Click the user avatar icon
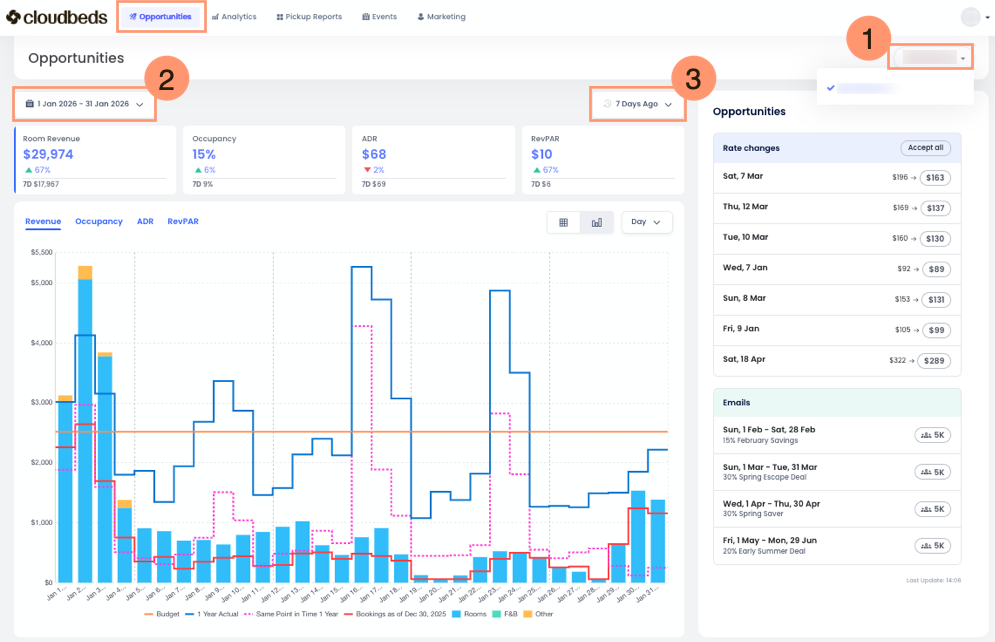Image resolution: width=995 pixels, height=642 pixels. (x=969, y=17)
